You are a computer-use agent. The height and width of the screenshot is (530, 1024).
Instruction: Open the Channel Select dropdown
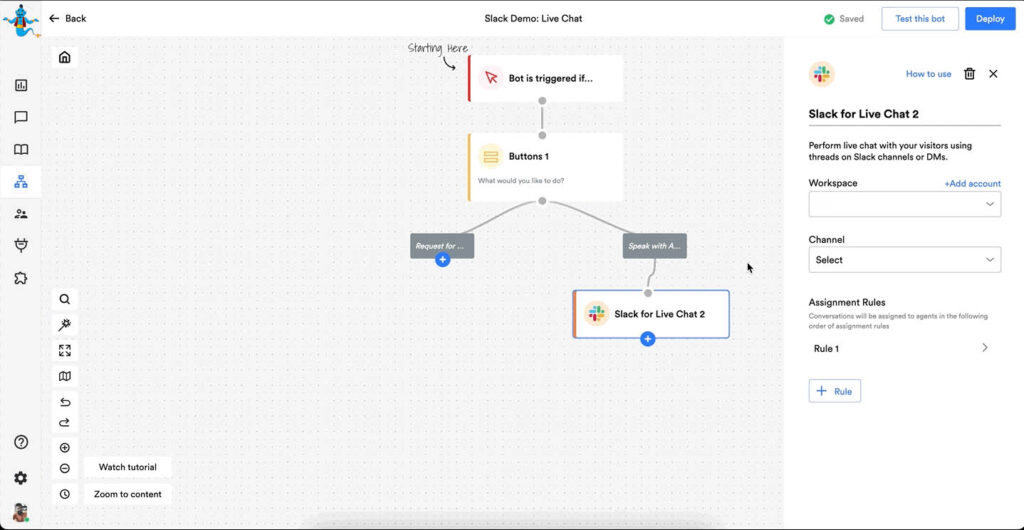904,260
